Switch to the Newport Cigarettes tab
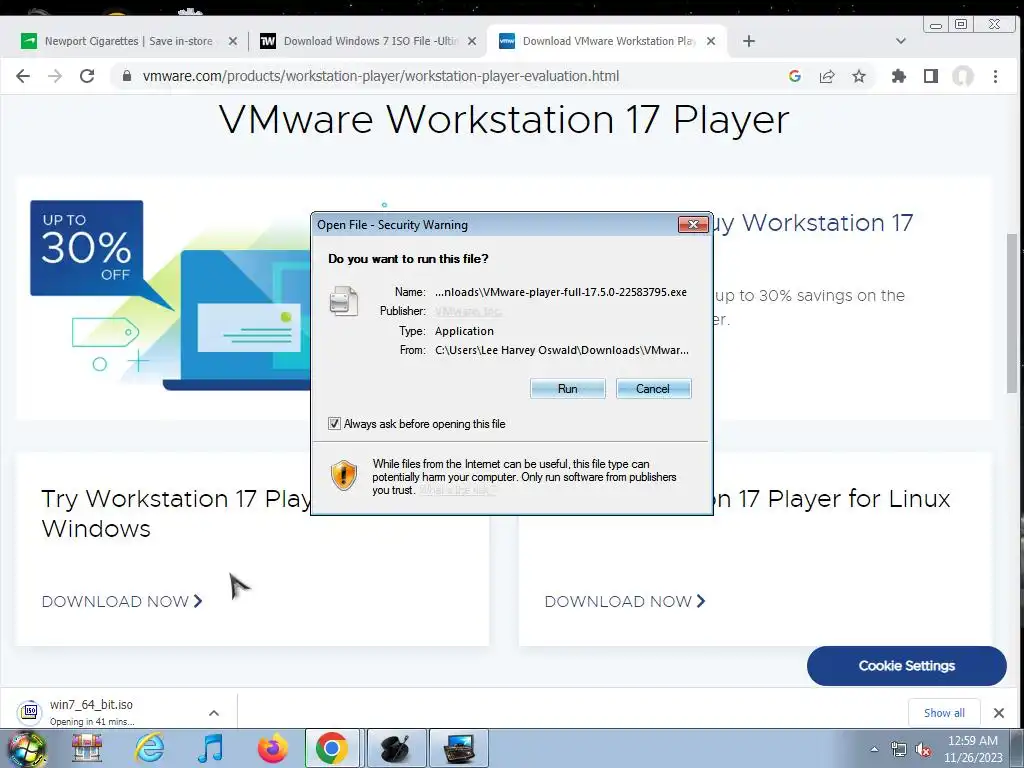Viewport: 1024px width, 768px height. 129,41
